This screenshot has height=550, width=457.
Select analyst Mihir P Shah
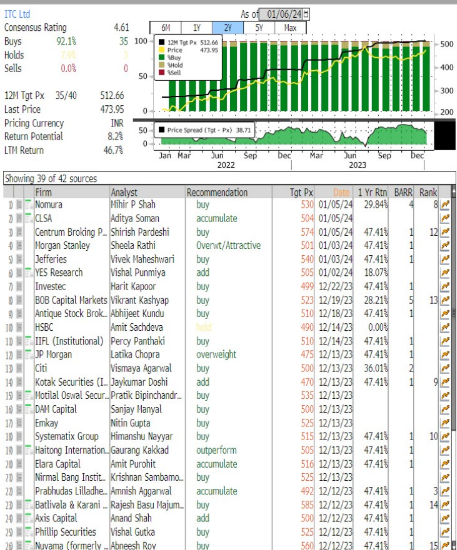coord(133,204)
